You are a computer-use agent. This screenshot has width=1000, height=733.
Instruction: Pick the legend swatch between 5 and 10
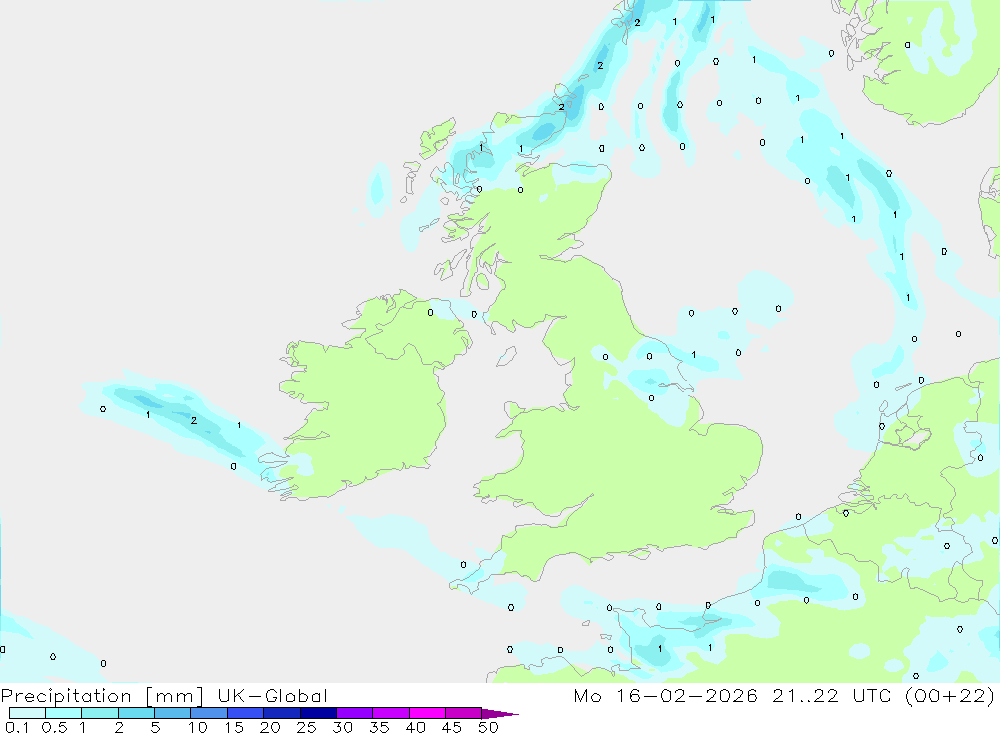[x=172, y=713]
